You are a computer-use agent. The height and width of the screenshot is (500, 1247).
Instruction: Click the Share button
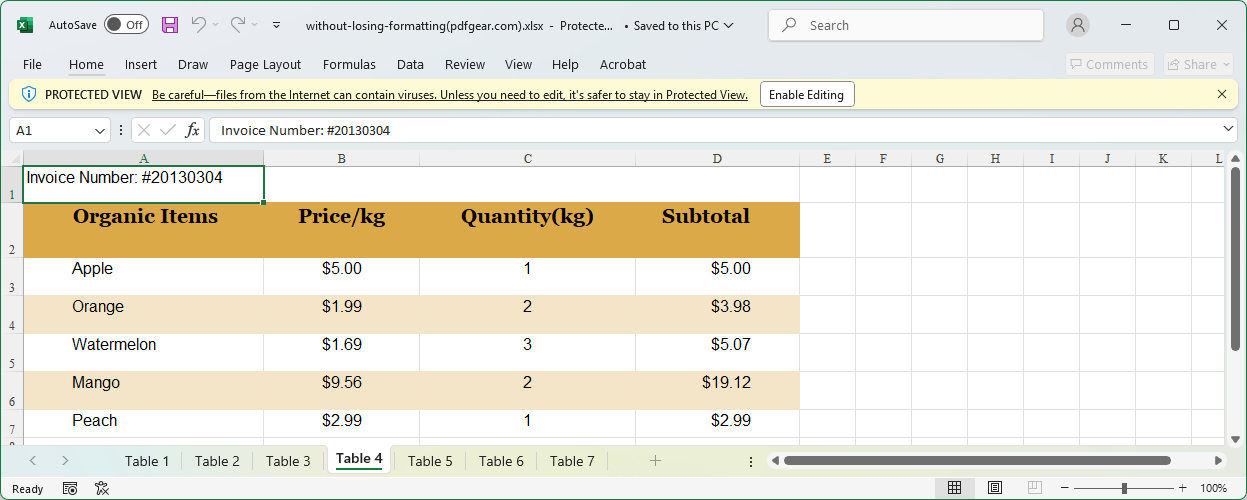click(1198, 64)
